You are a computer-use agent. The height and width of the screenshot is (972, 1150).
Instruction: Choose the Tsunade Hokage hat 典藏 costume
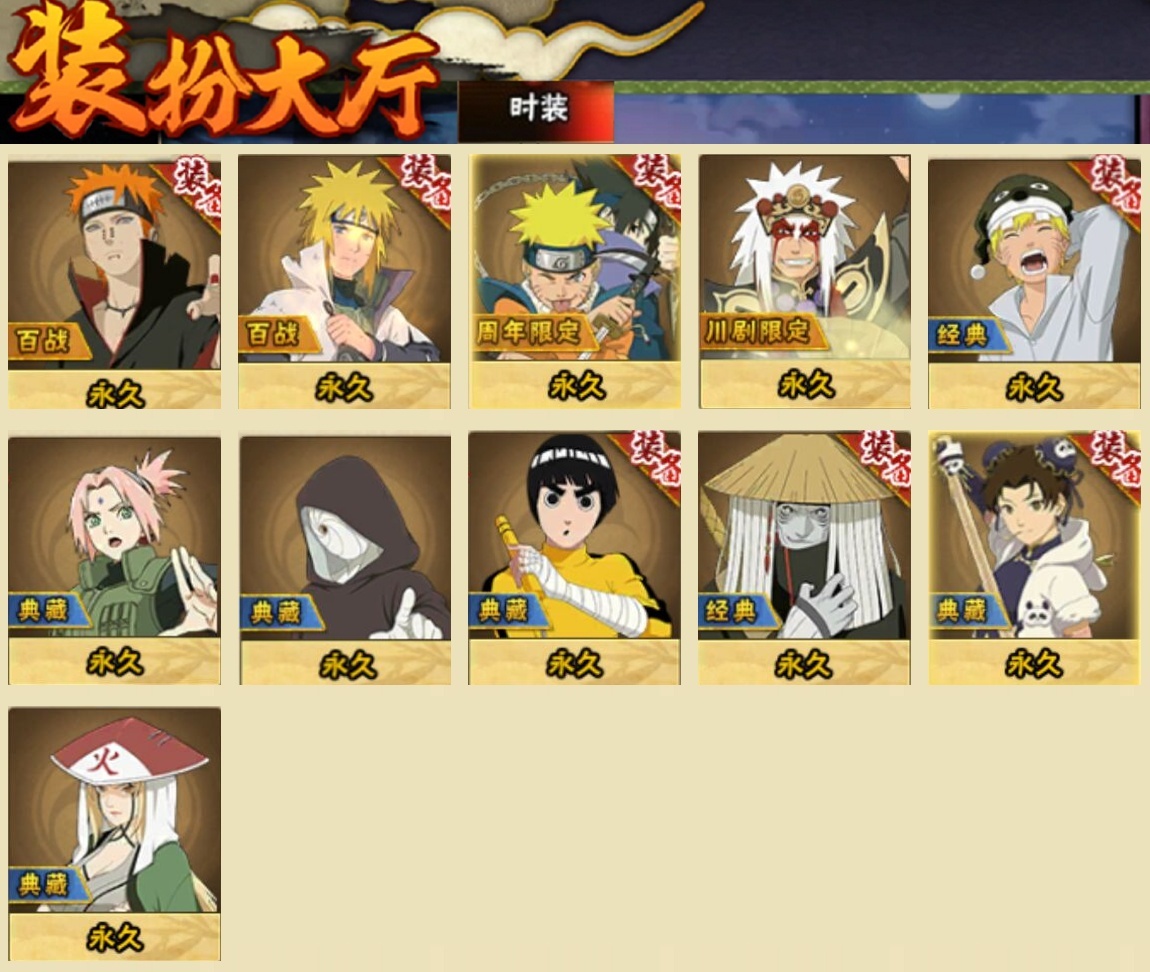click(x=114, y=833)
